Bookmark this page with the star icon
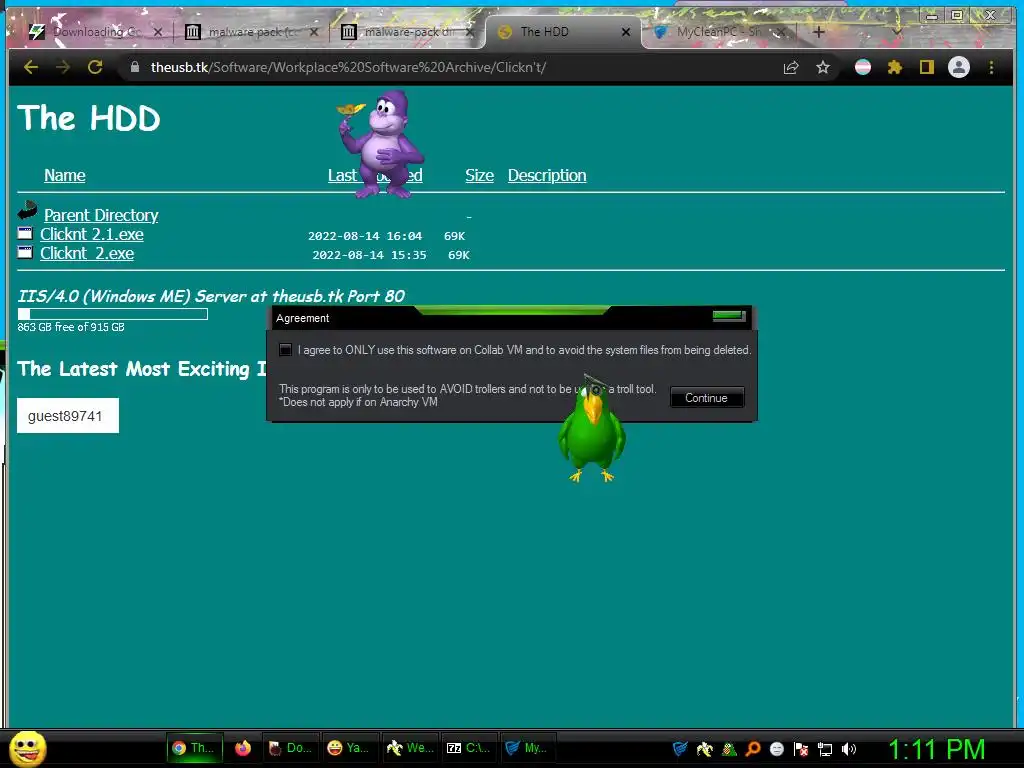 (823, 67)
